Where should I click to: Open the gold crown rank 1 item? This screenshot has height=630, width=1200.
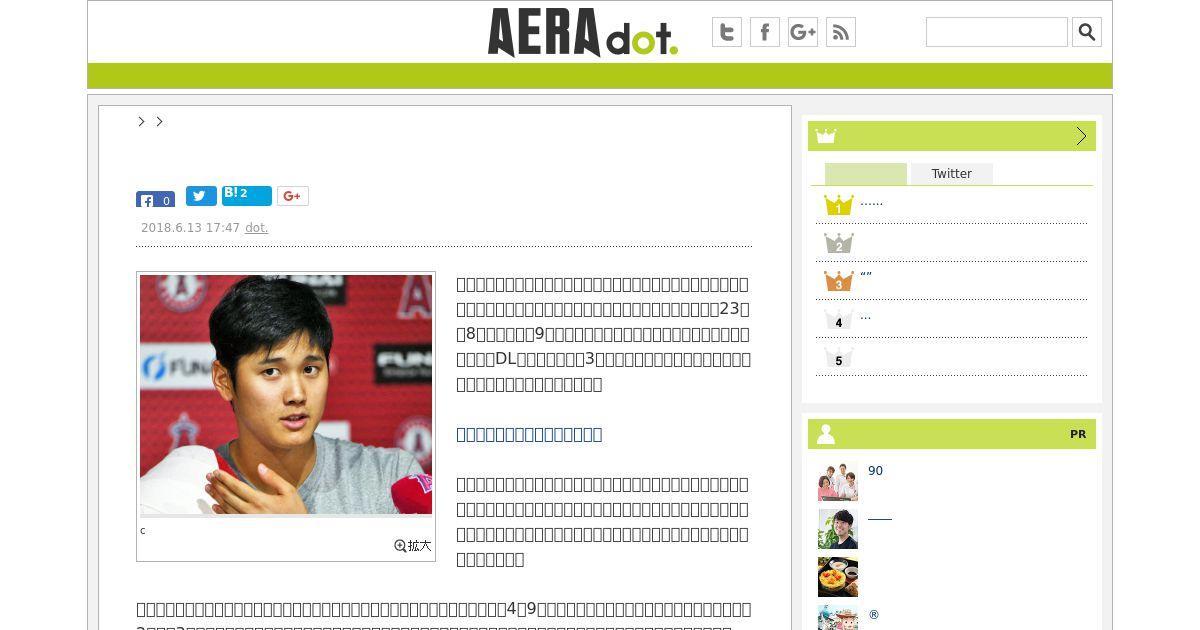pyautogui.click(x=838, y=205)
